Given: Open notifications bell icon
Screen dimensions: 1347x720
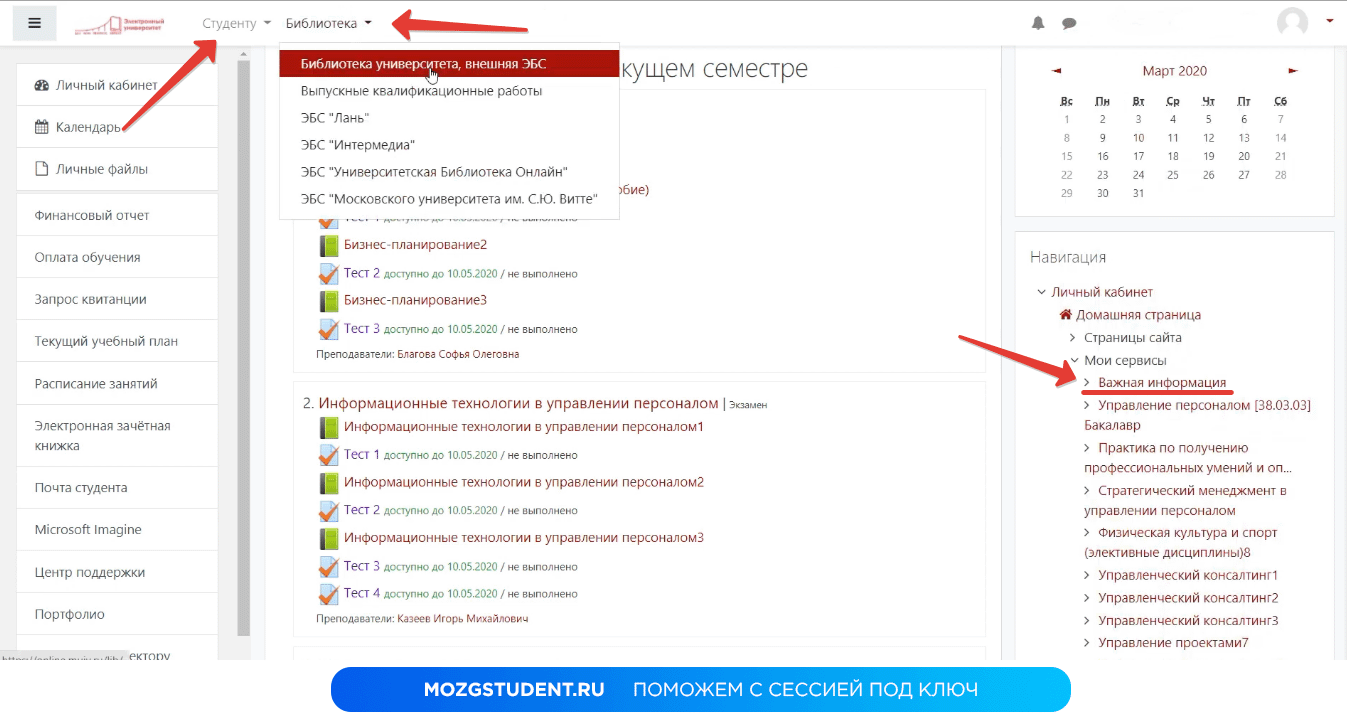Looking at the screenshot, I should pyautogui.click(x=1038, y=23).
